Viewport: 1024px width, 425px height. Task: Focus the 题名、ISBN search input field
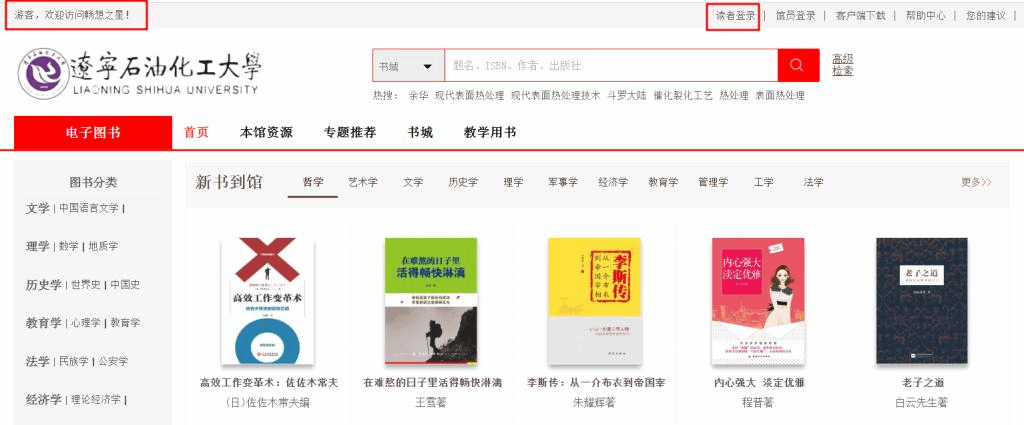tap(611, 66)
